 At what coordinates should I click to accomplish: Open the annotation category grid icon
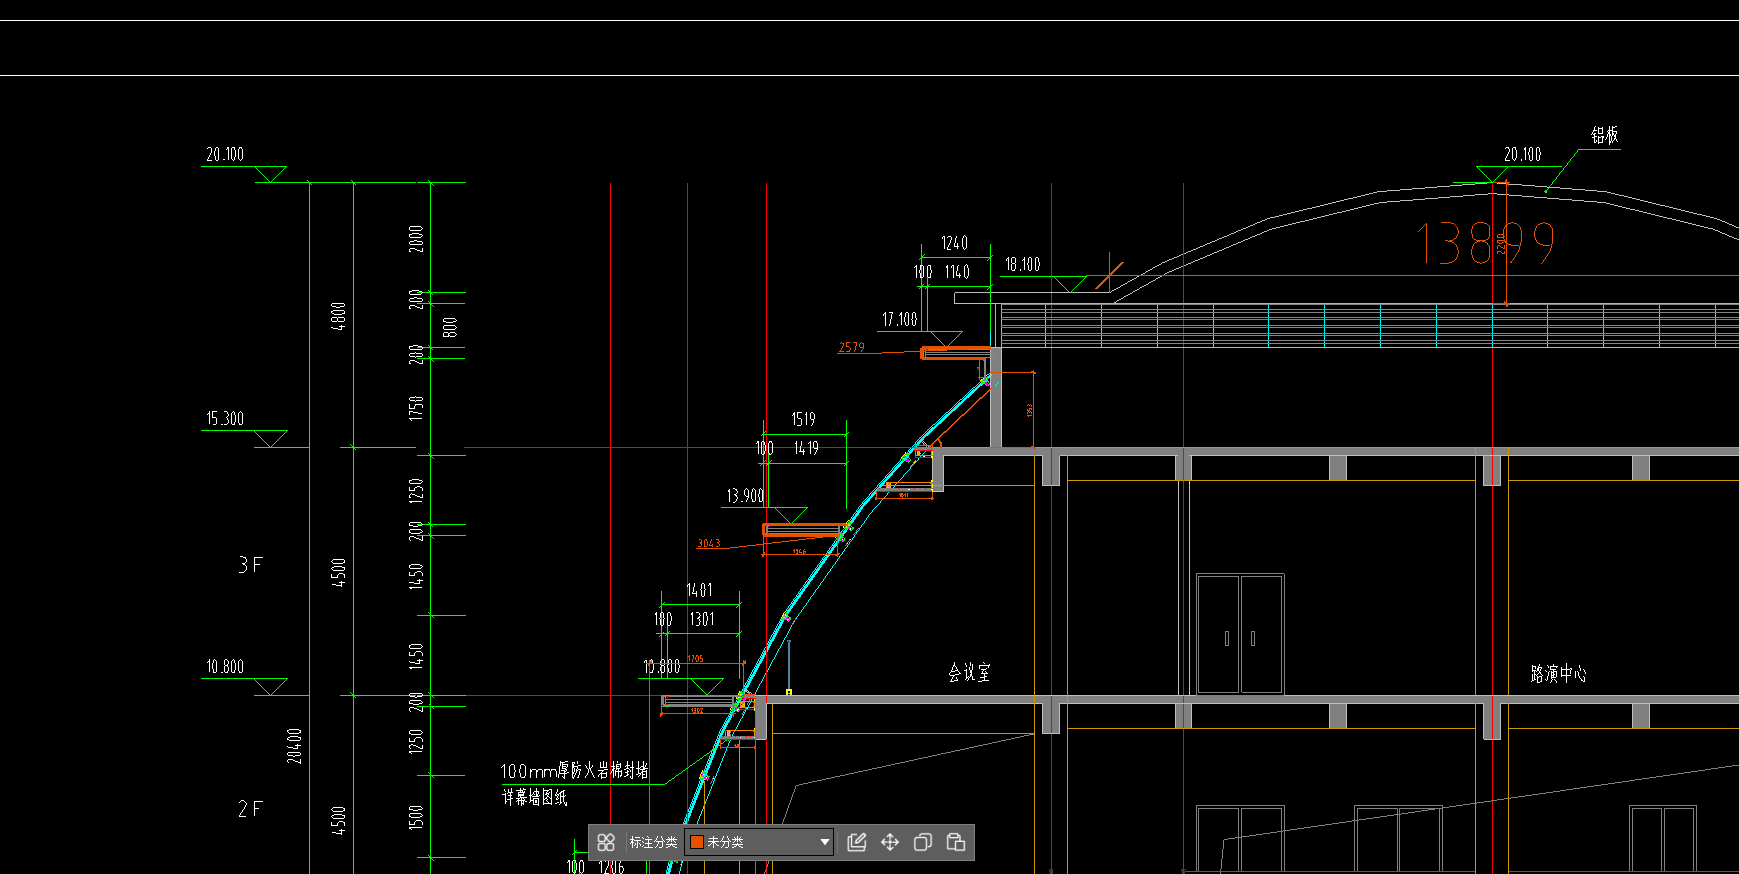point(606,842)
